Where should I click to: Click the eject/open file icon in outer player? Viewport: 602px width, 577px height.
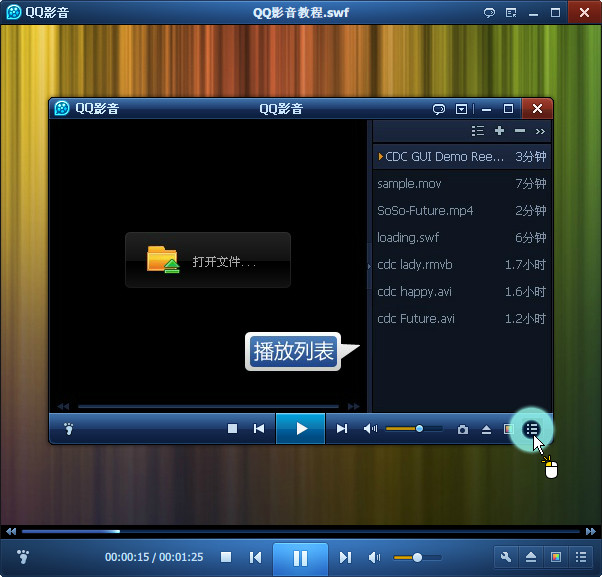tap(531, 557)
